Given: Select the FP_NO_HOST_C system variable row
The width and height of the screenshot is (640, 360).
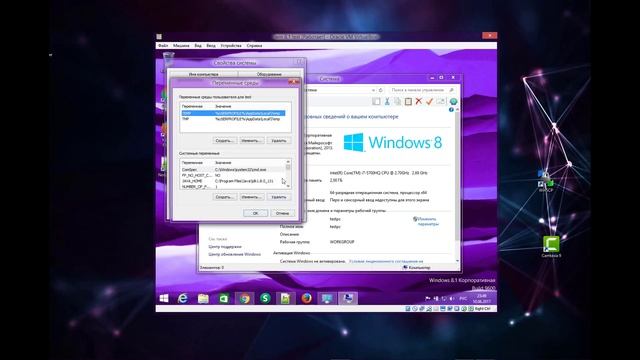Looking at the screenshot, I should tap(233, 175).
